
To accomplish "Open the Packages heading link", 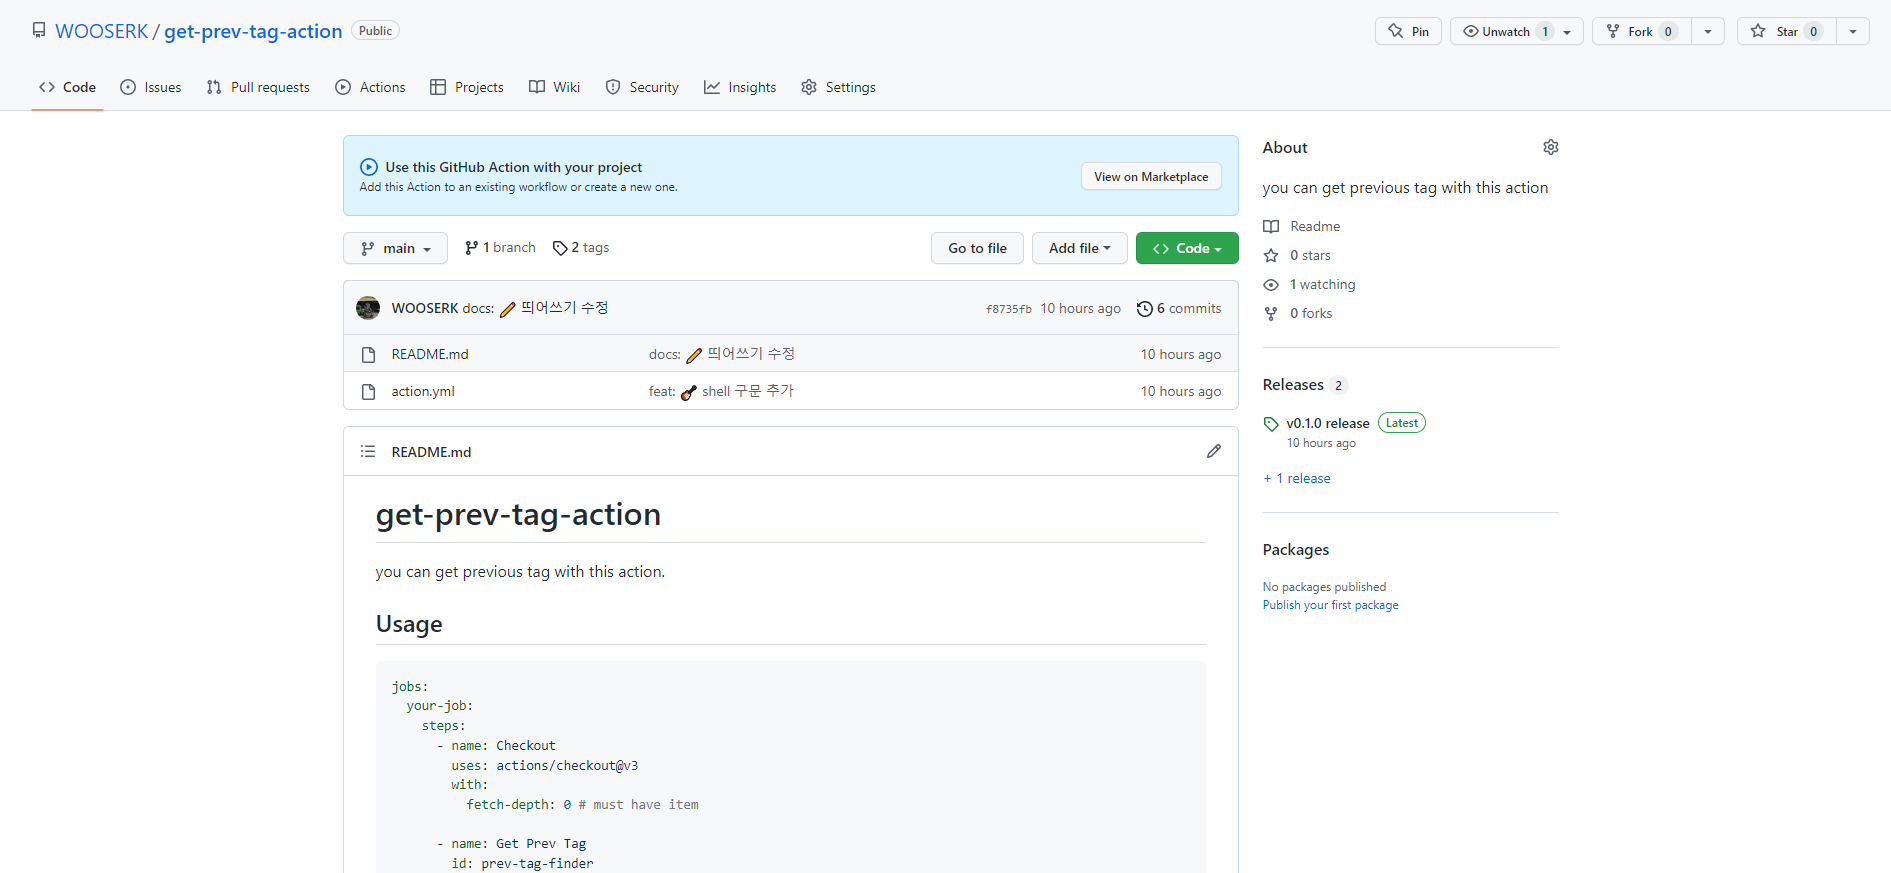I will pos(1296,549).
